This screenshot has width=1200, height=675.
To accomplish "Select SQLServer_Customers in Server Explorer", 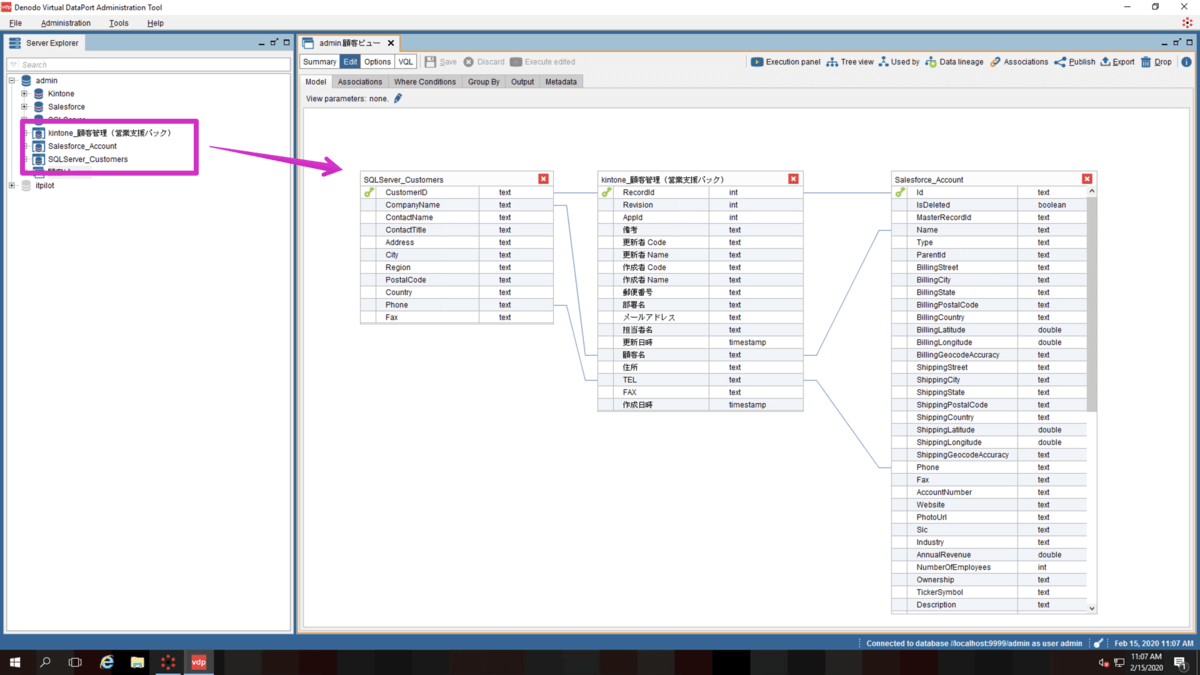I will pyautogui.click(x=88, y=159).
